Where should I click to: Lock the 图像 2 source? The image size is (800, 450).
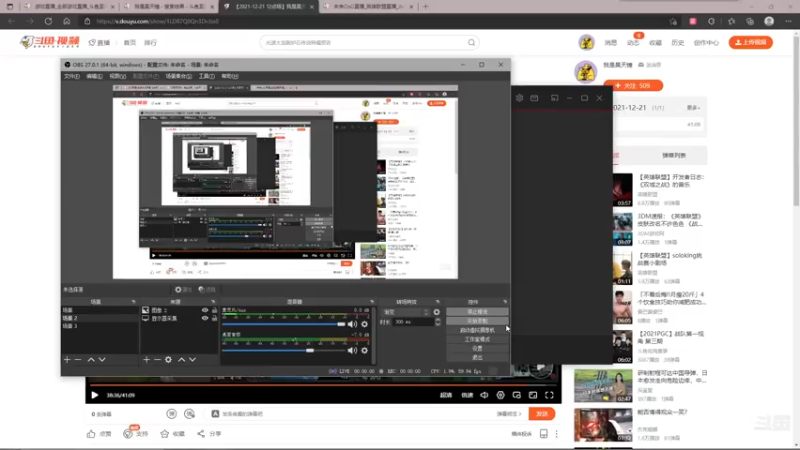click(214, 310)
